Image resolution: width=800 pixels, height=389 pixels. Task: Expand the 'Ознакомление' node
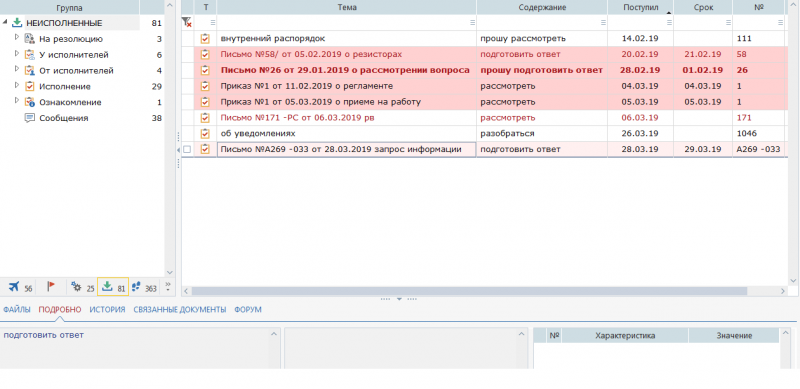(x=17, y=101)
